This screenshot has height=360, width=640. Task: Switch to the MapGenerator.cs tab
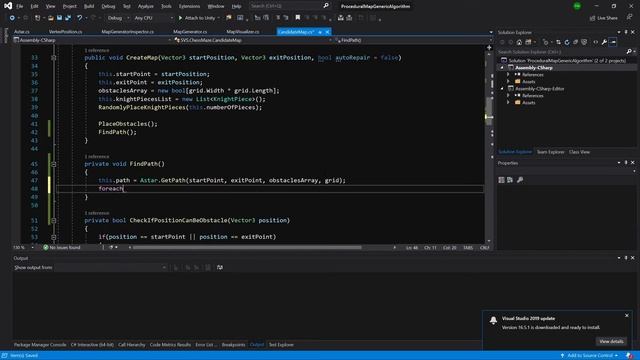tap(190, 32)
